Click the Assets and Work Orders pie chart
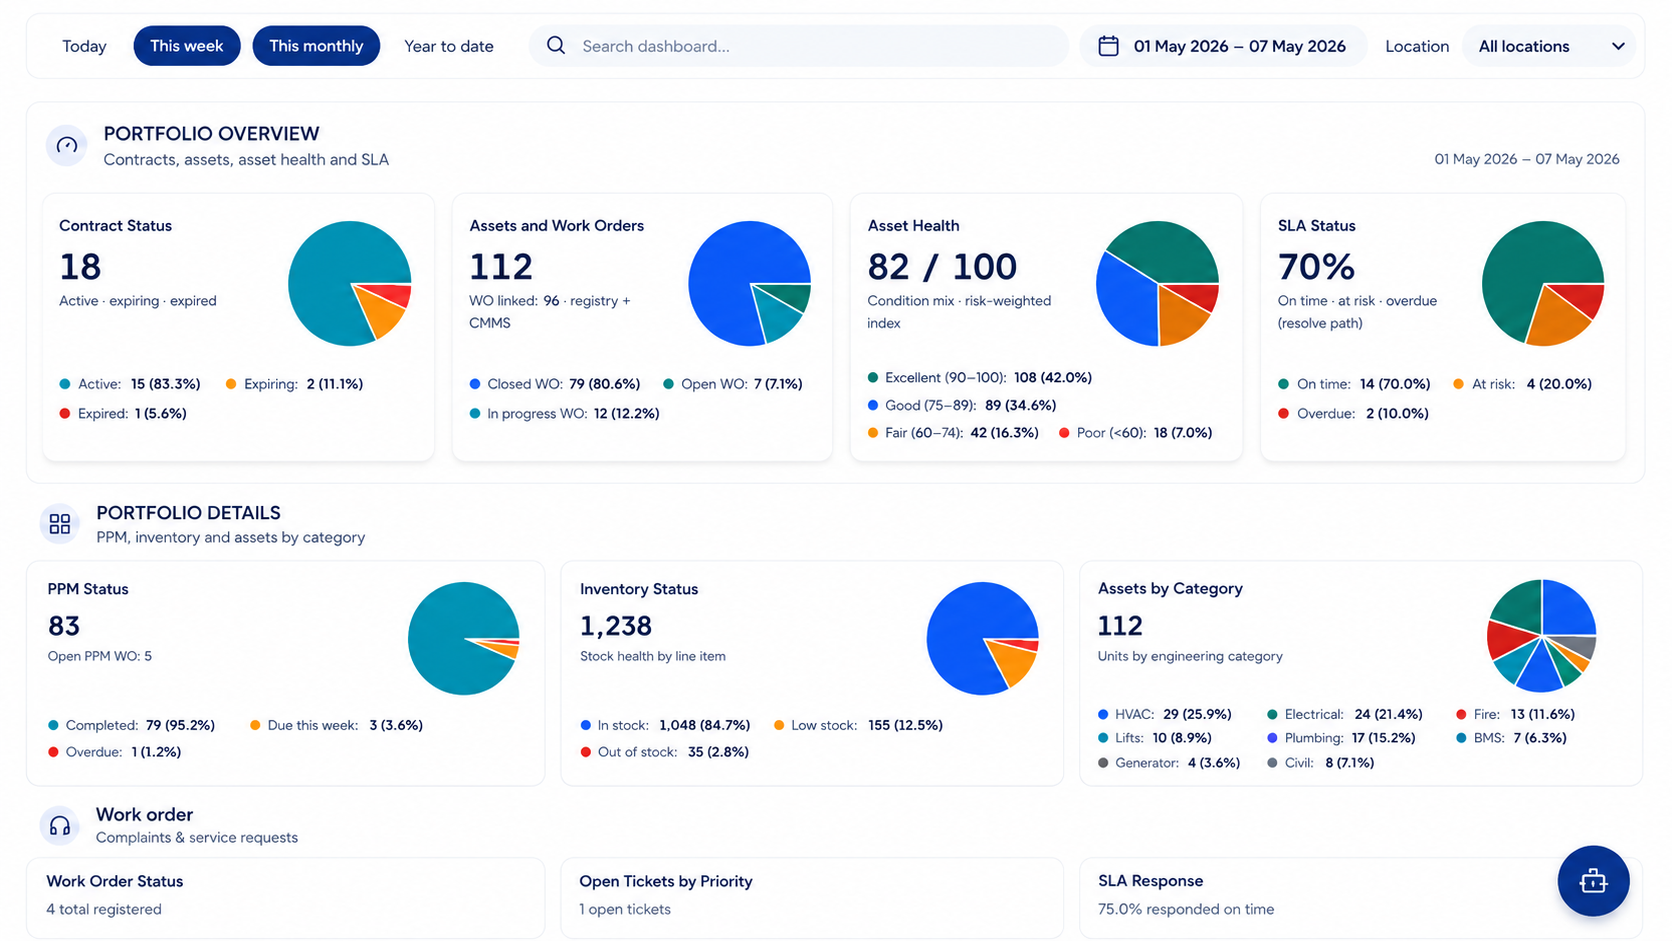This screenshot has height=941, width=1672. coord(749,283)
